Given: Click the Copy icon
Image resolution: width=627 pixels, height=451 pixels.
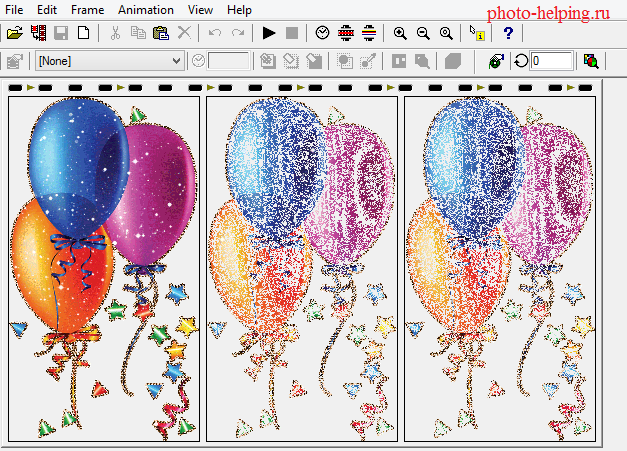Looking at the screenshot, I should [x=138, y=33].
